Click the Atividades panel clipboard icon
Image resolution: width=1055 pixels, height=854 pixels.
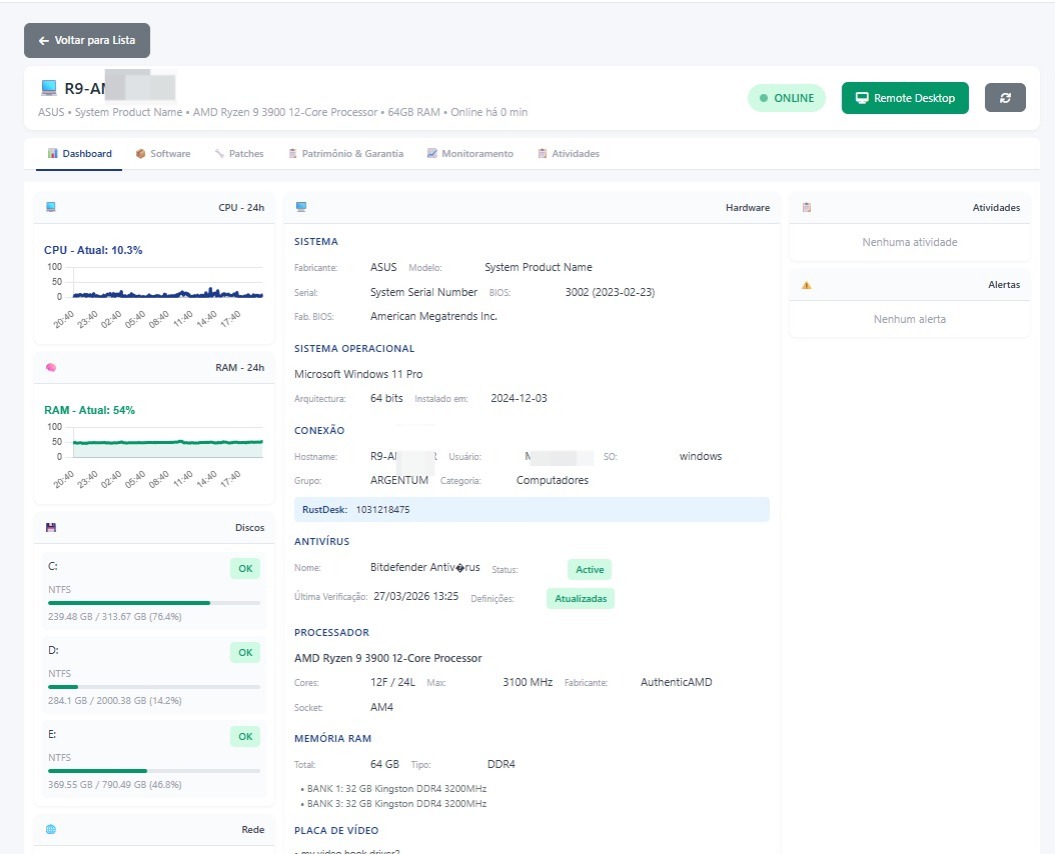click(807, 207)
